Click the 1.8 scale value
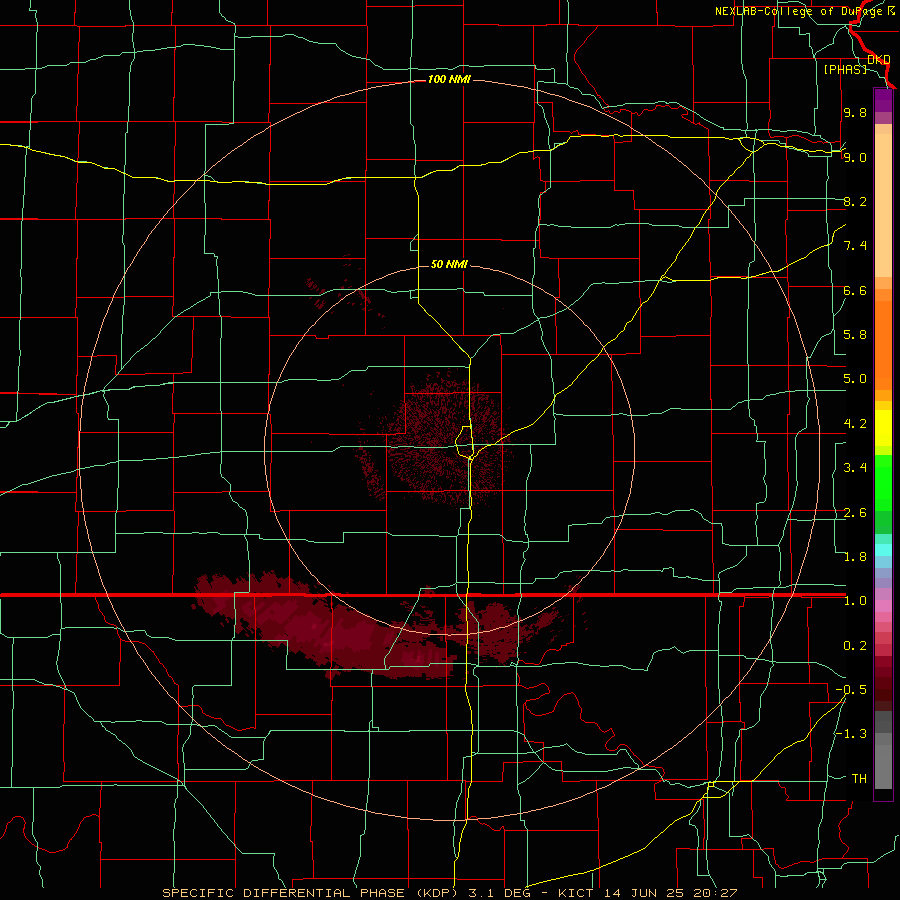The image size is (900, 900). point(855,557)
